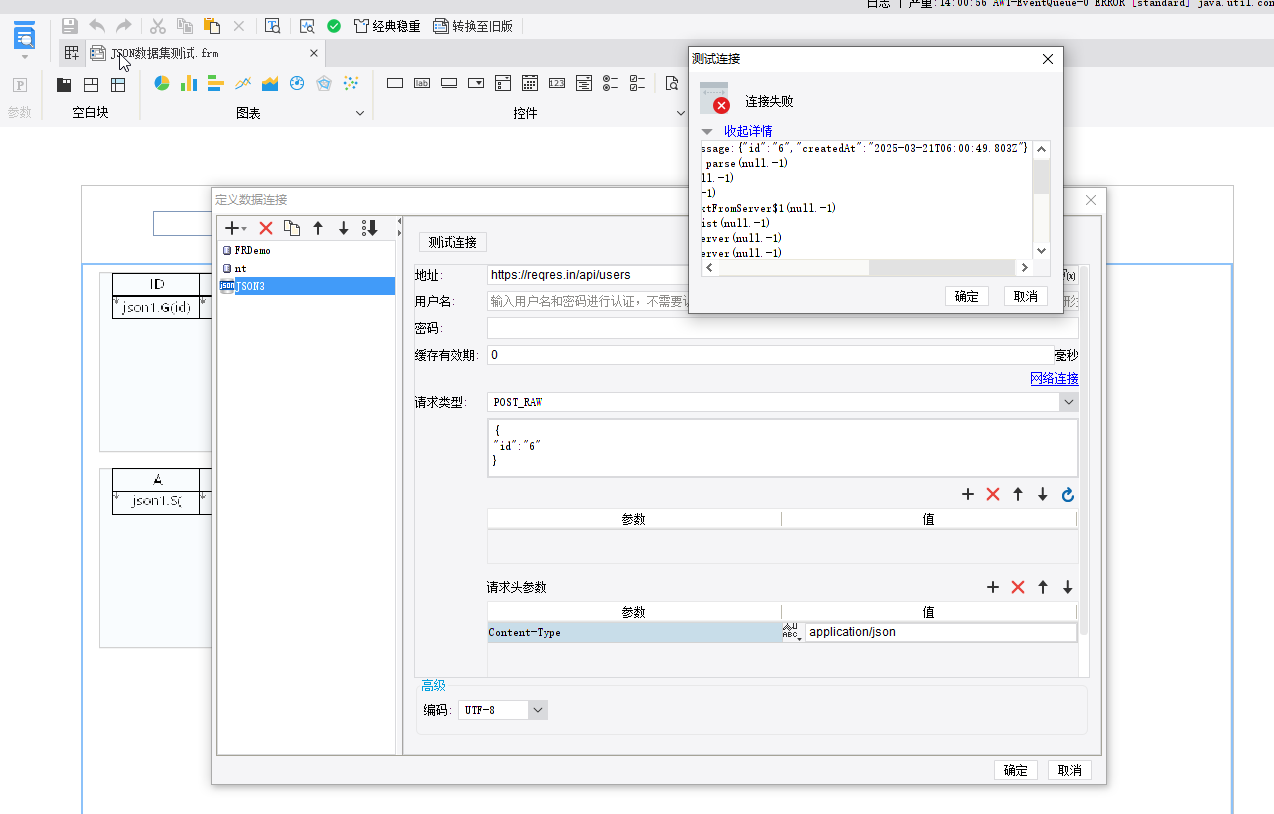Add a new request header parameter

[x=993, y=587]
